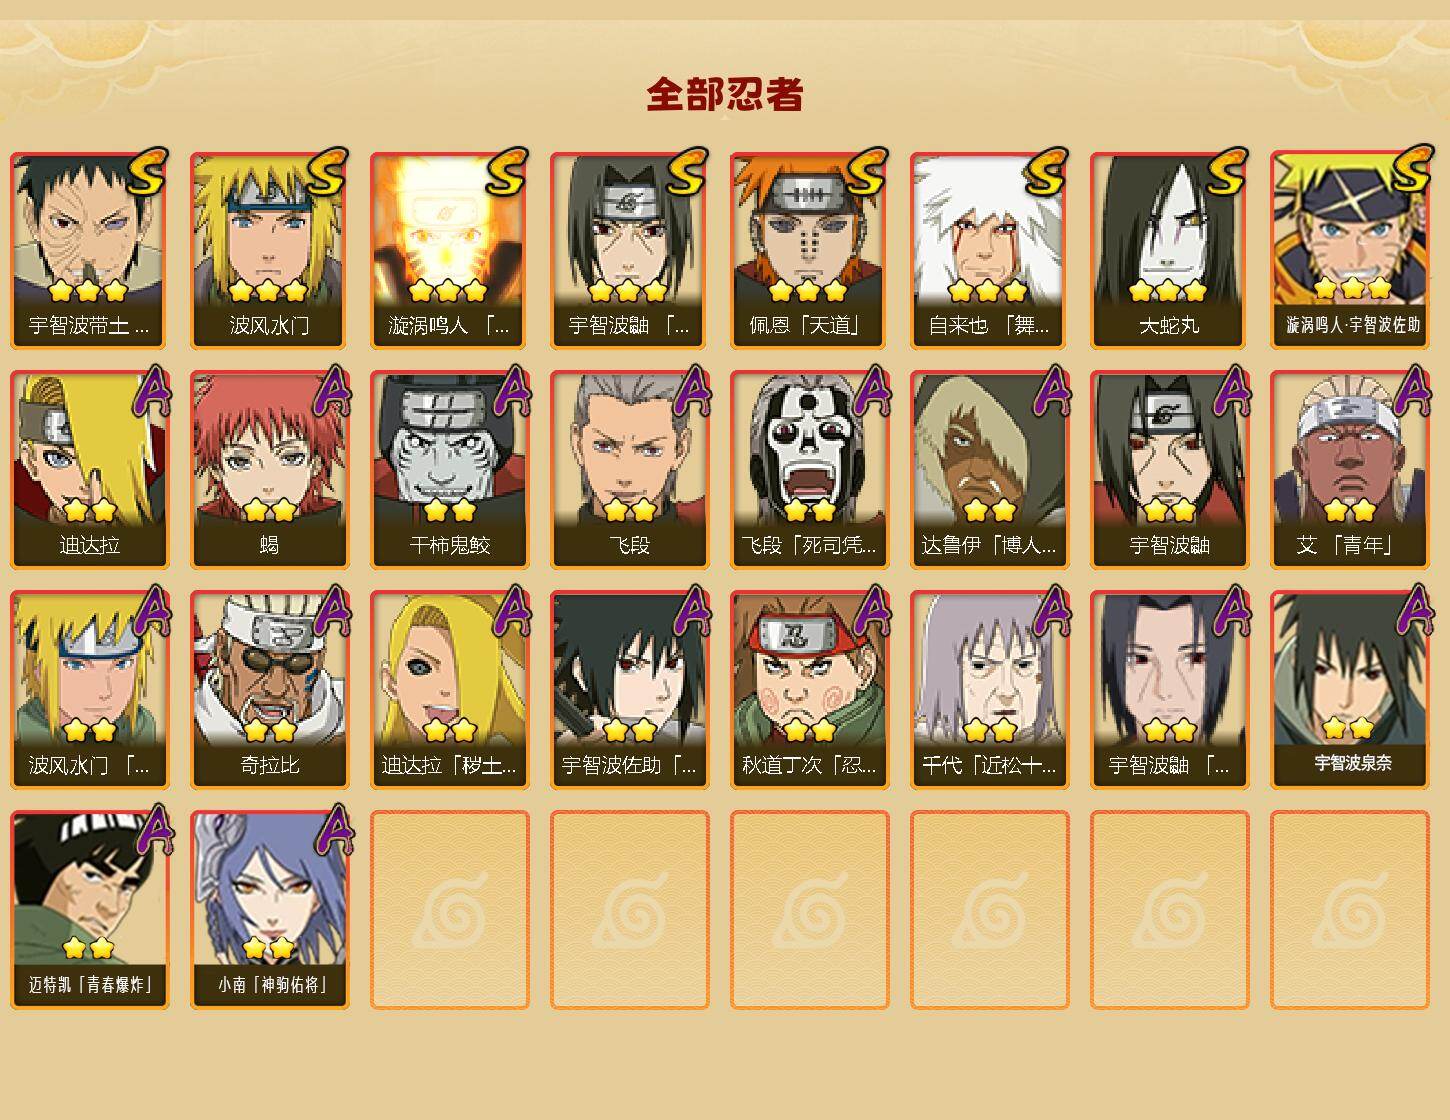Click the A rank badge on 飞段 card
The height and width of the screenshot is (1120, 1450).
[692, 390]
